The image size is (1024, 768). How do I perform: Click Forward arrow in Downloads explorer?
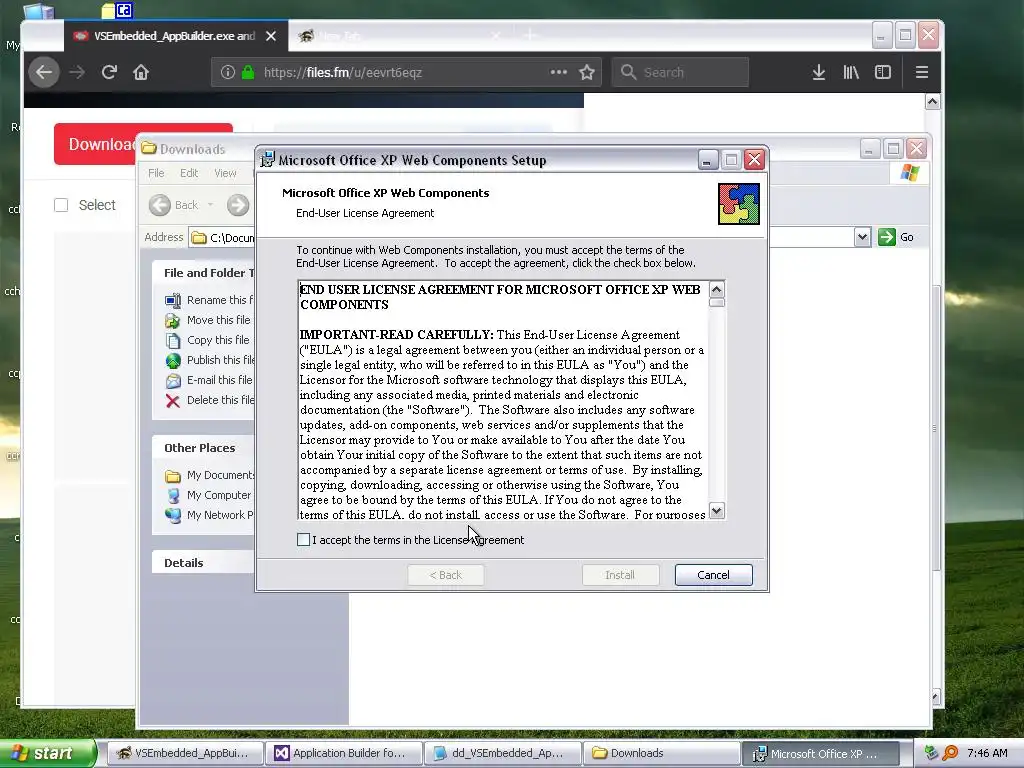tap(238, 205)
